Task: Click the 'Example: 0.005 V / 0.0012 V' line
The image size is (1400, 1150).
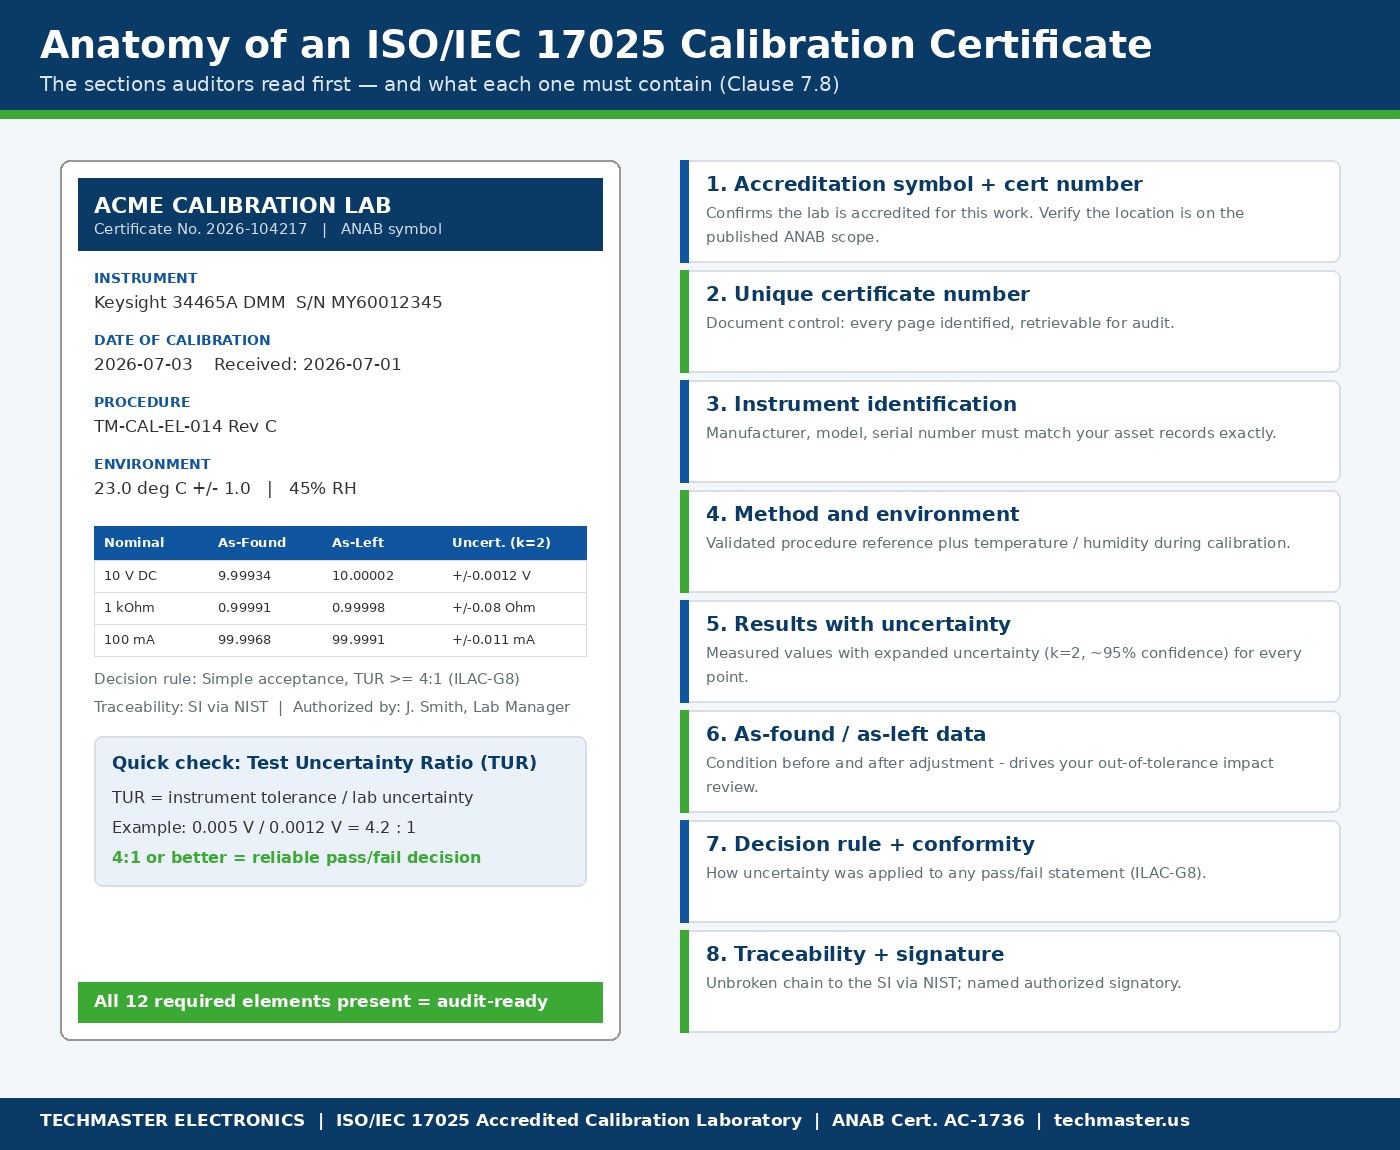Action: 264,828
